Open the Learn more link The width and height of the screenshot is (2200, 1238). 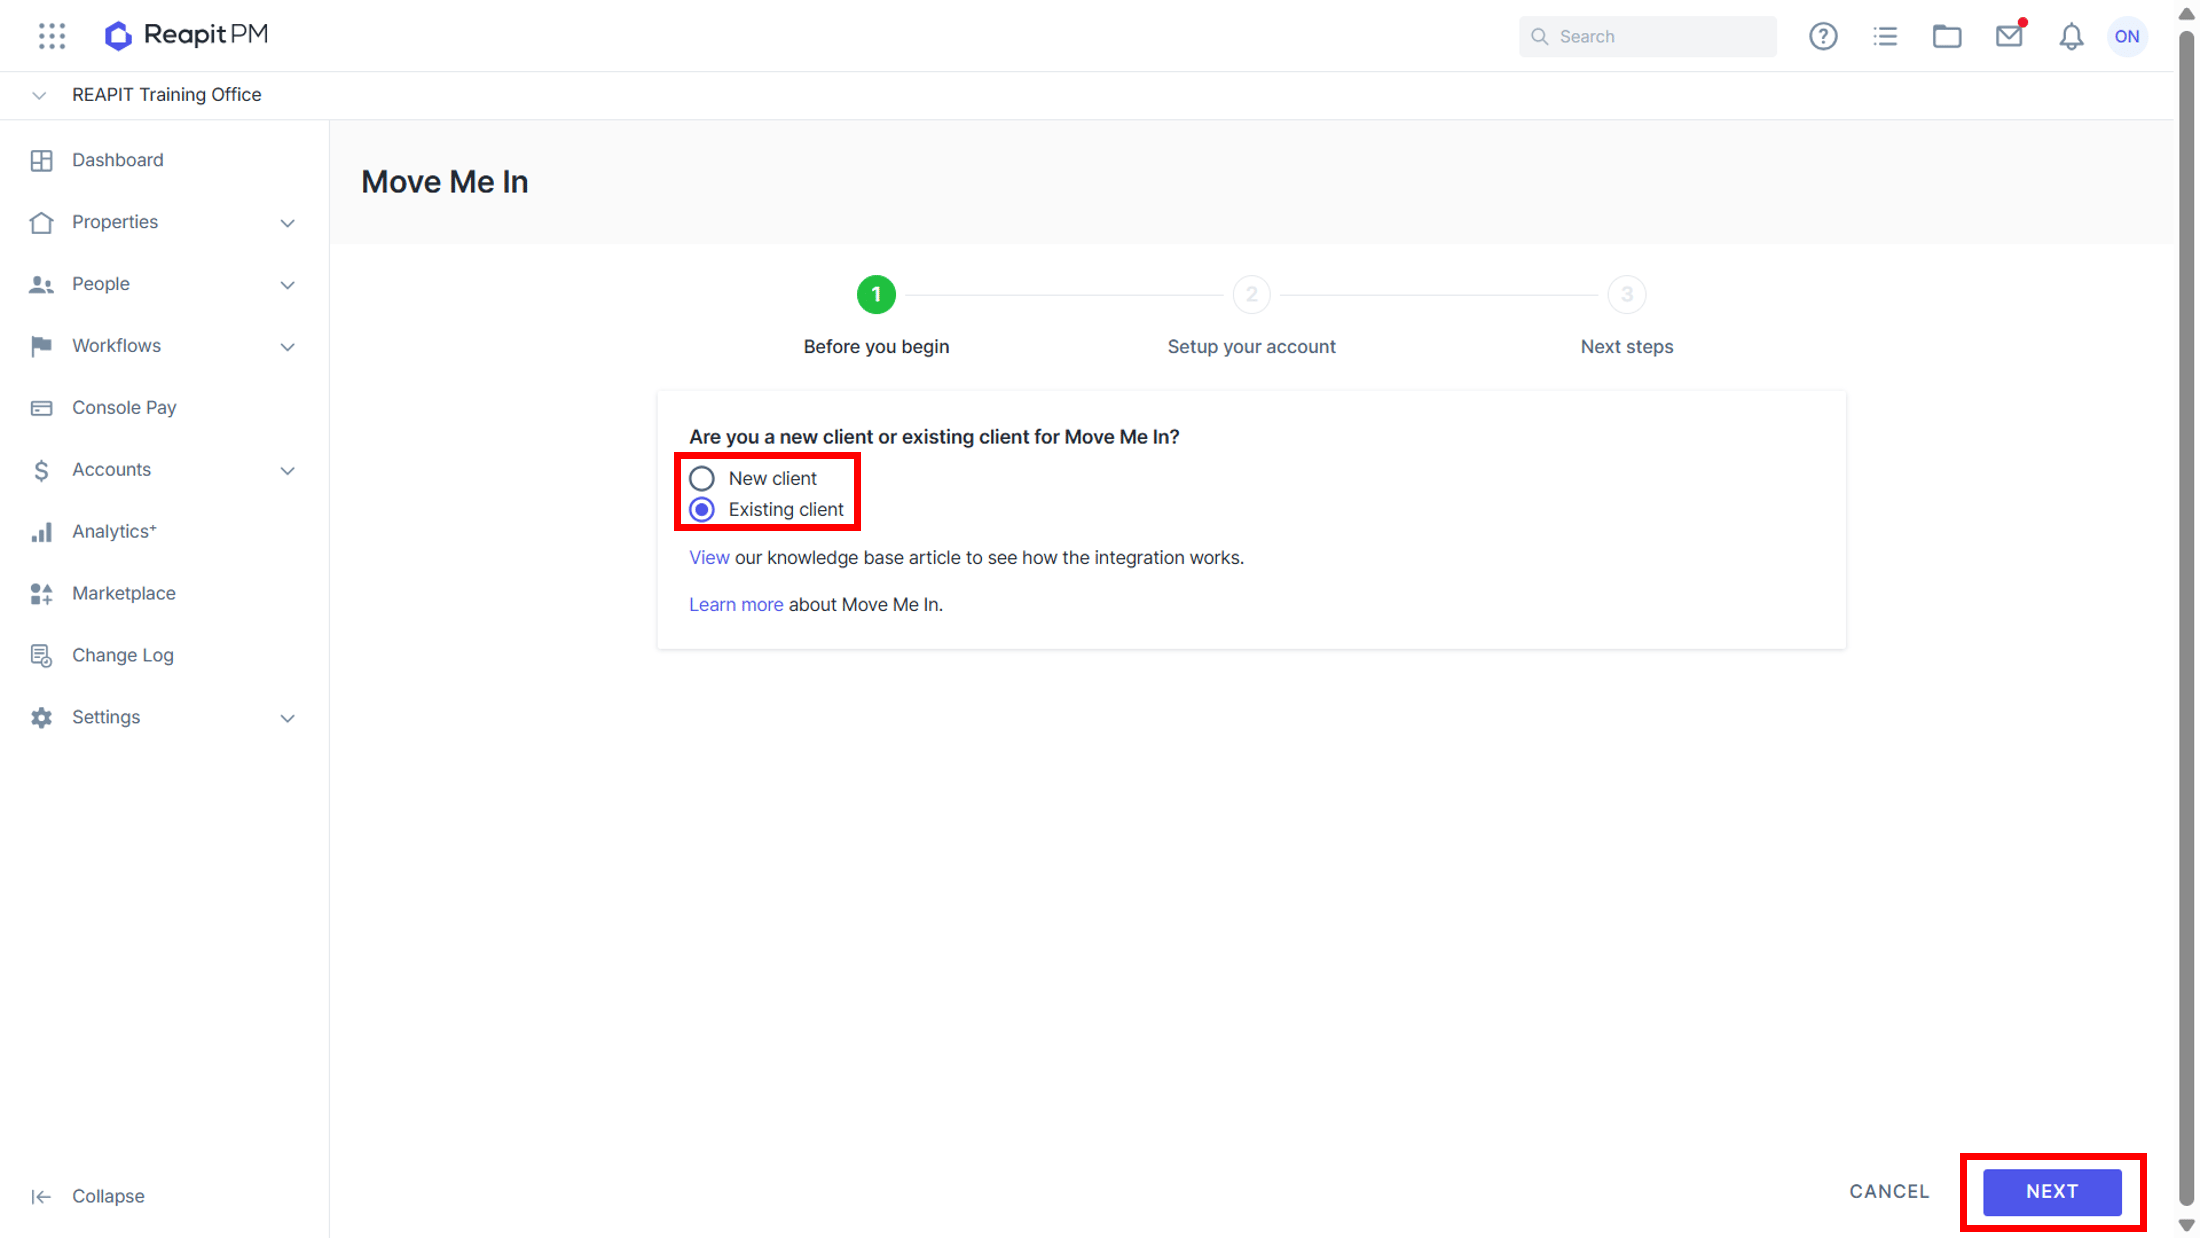coord(736,604)
